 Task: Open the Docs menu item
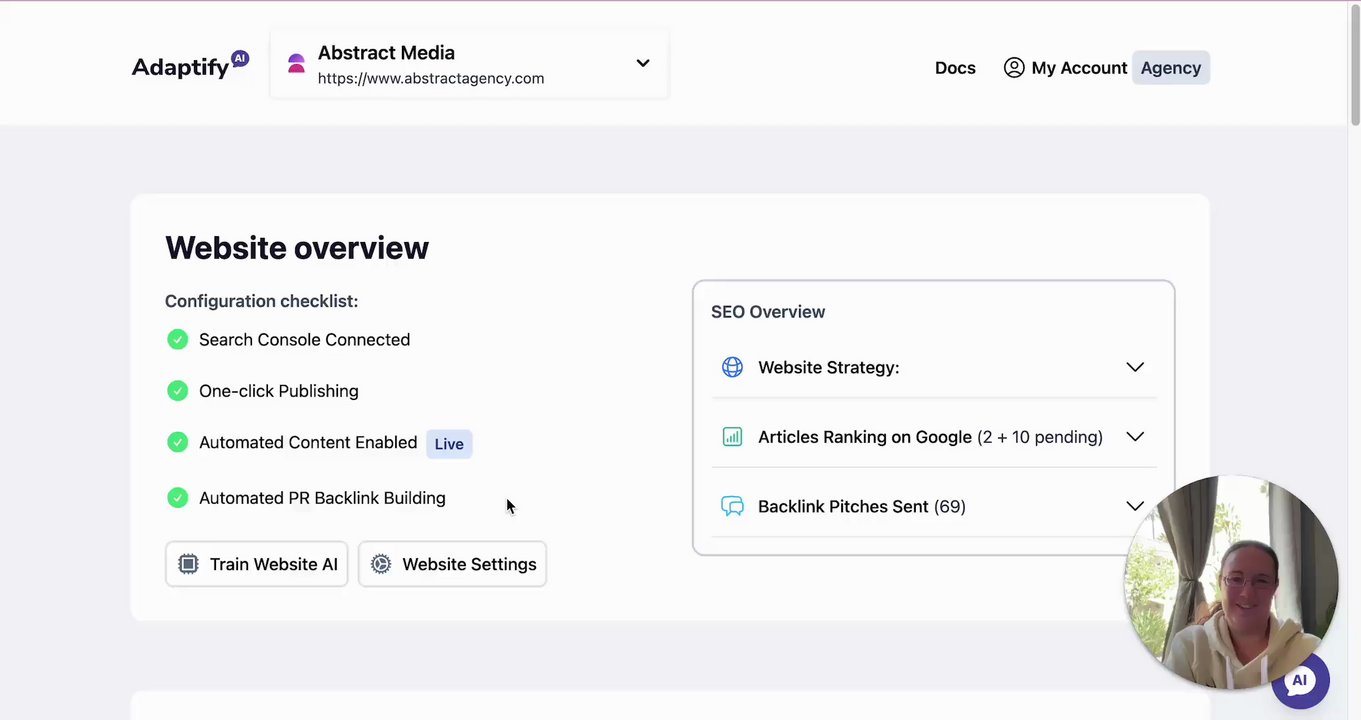(x=955, y=68)
